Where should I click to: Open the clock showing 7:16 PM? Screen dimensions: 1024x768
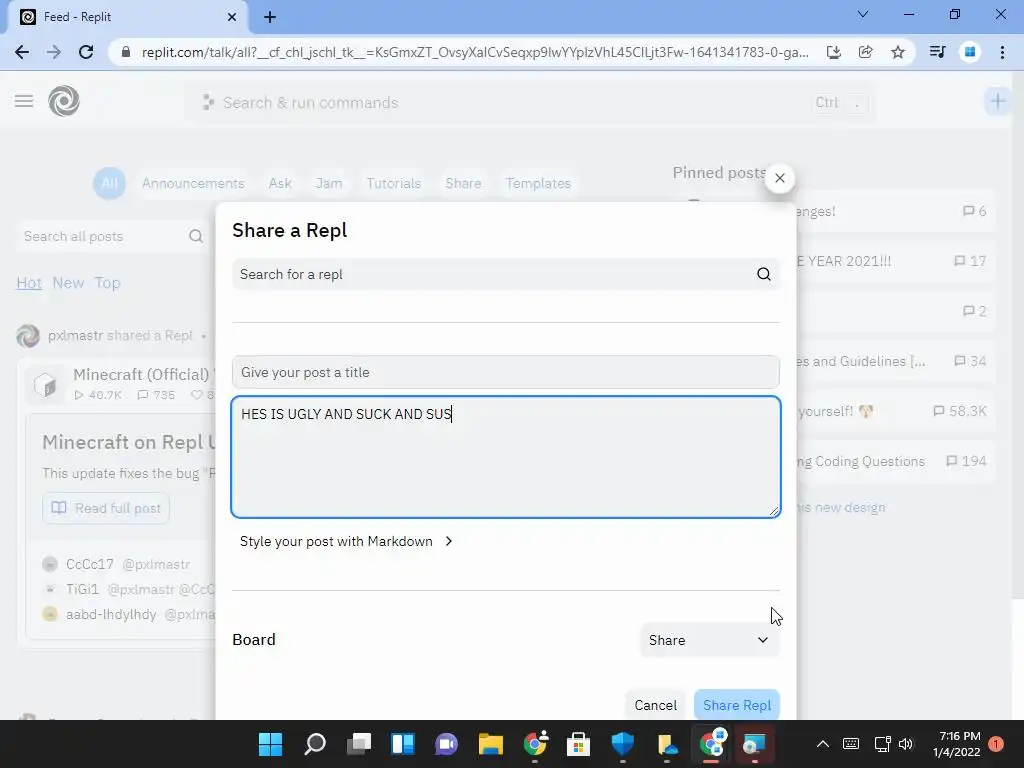tap(956, 744)
